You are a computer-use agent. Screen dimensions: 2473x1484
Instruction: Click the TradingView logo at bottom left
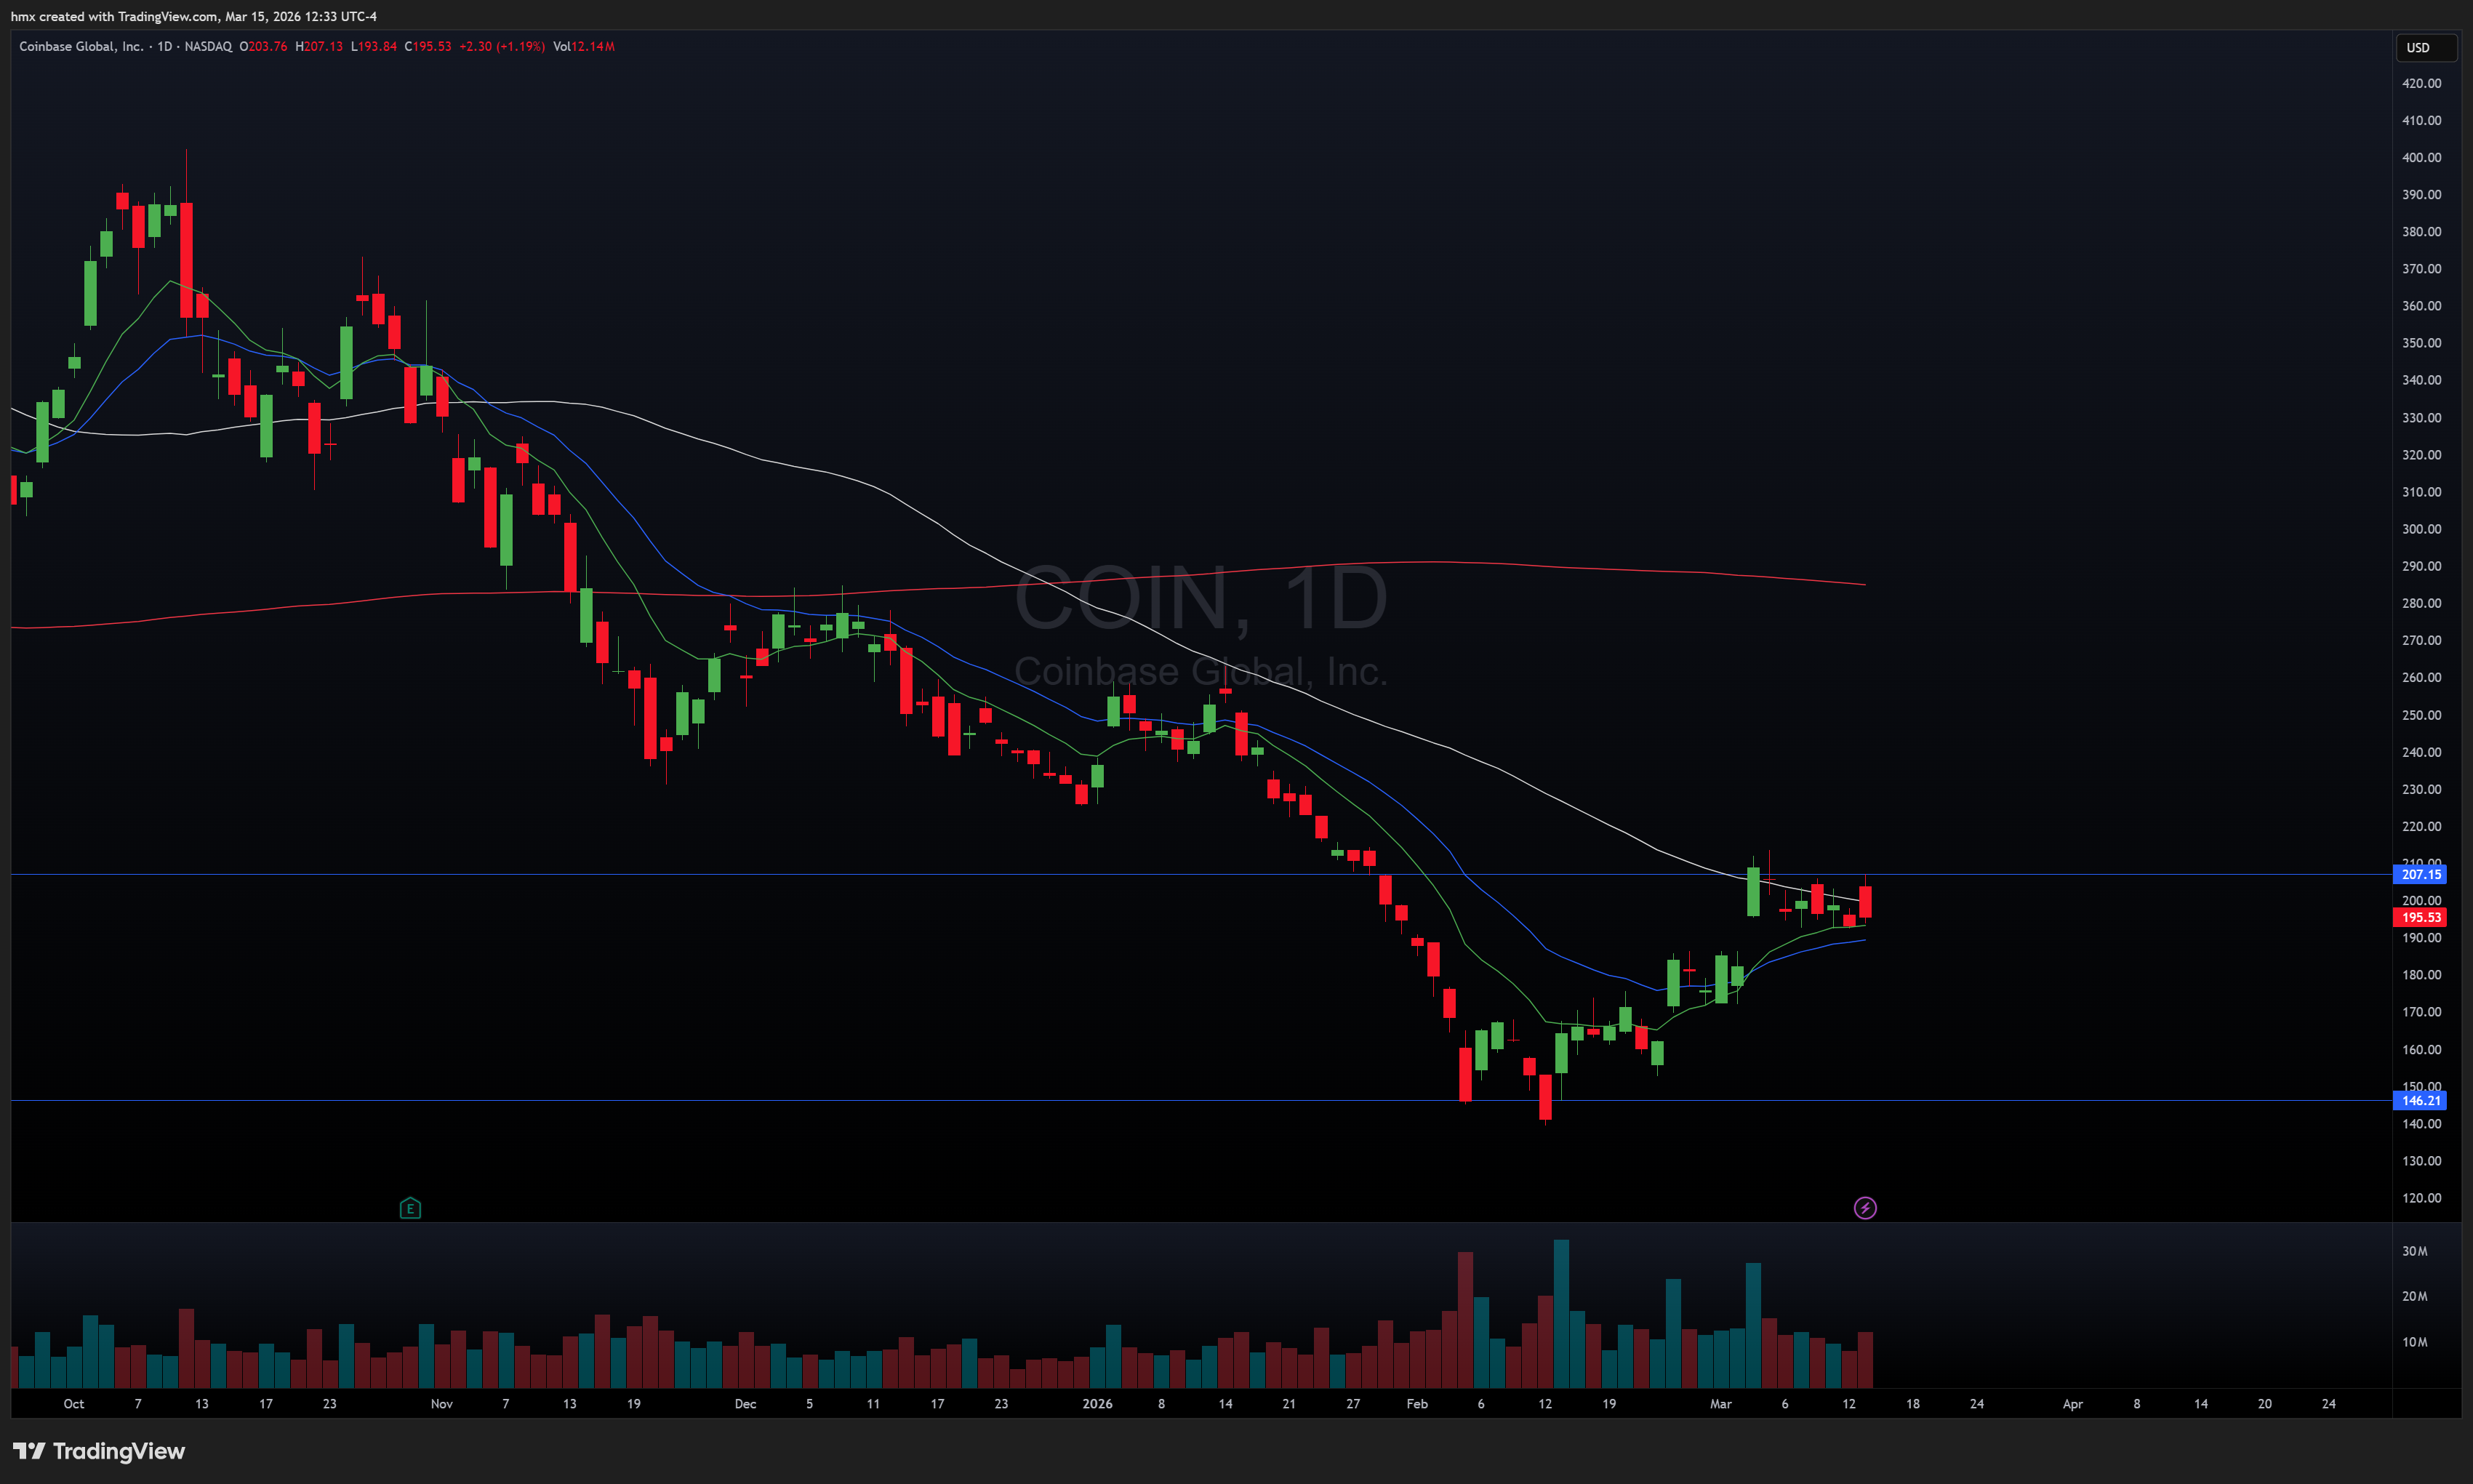(98, 1451)
